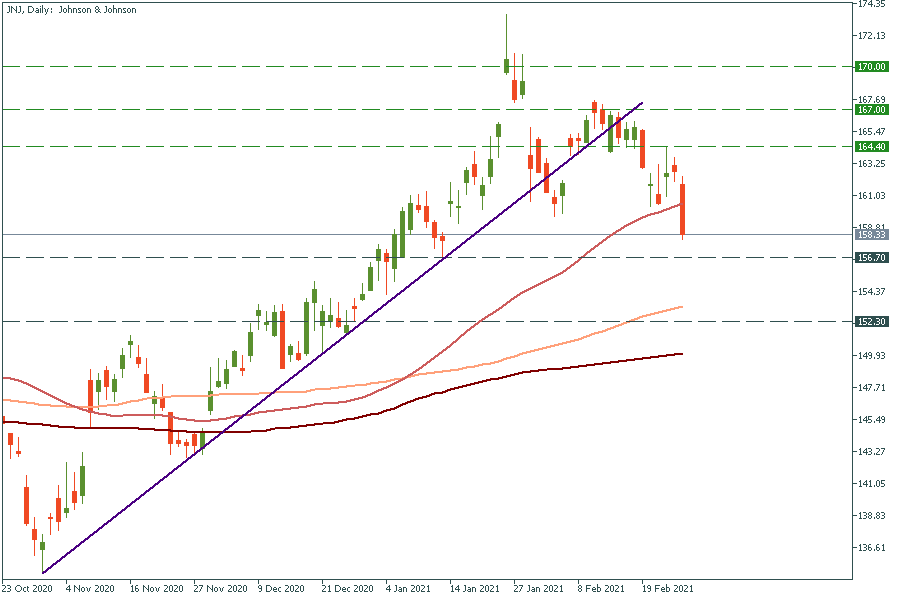Click the 163.25 price axis value
This screenshot has height=600, width=900.
pyautogui.click(x=871, y=164)
